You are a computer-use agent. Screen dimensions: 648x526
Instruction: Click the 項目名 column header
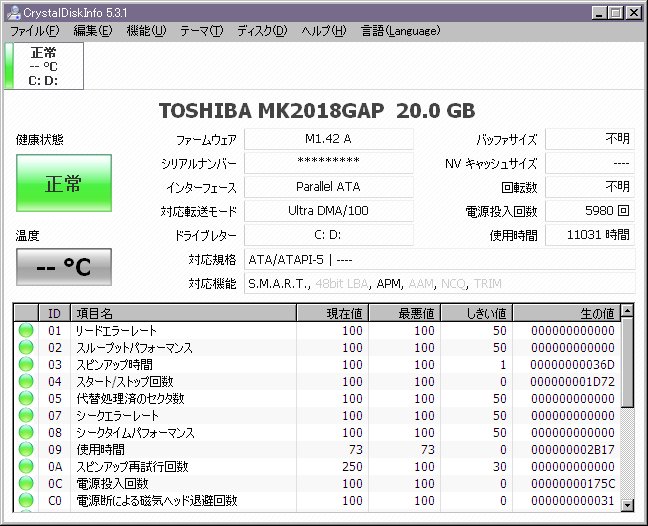[183, 313]
